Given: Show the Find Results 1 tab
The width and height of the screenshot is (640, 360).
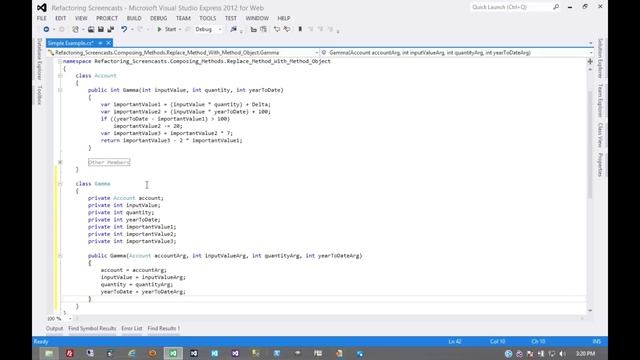Looking at the screenshot, I should [x=164, y=328].
